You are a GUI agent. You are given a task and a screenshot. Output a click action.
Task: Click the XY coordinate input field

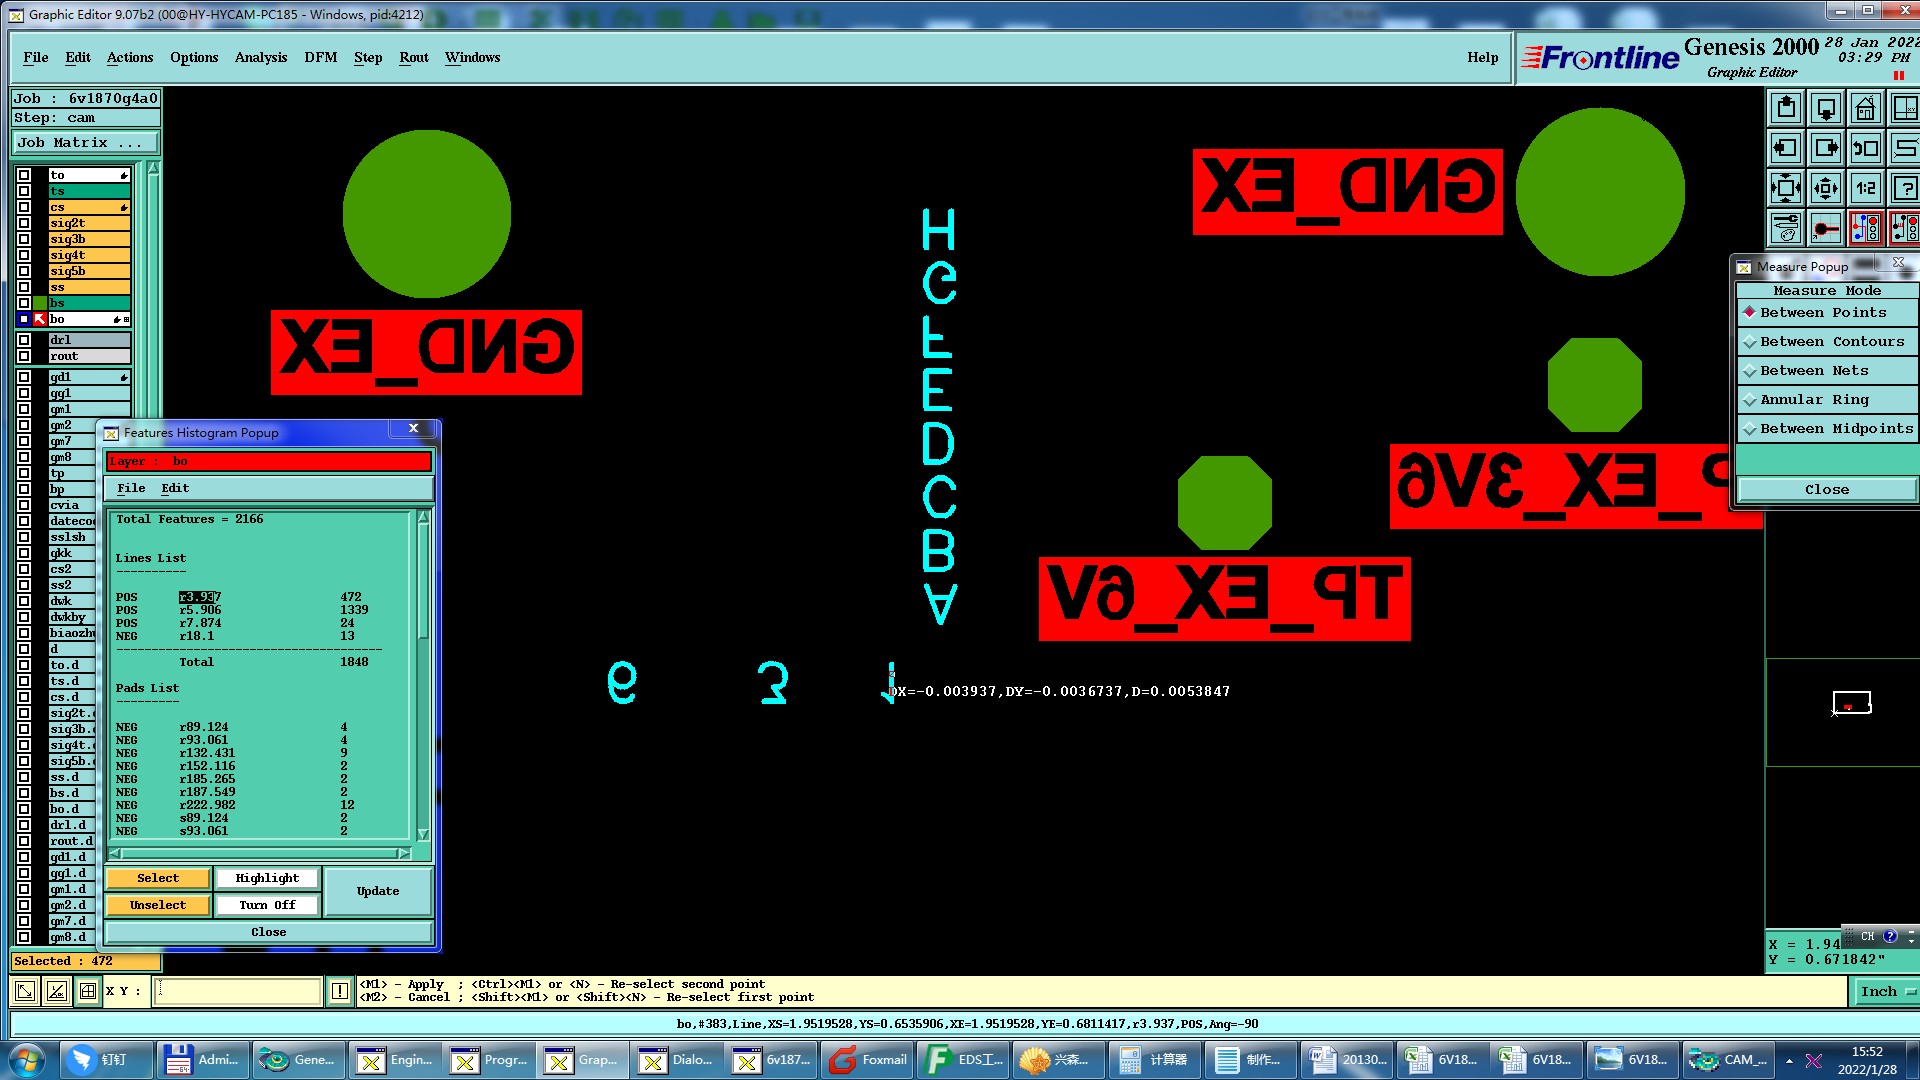tap(238, 991)
